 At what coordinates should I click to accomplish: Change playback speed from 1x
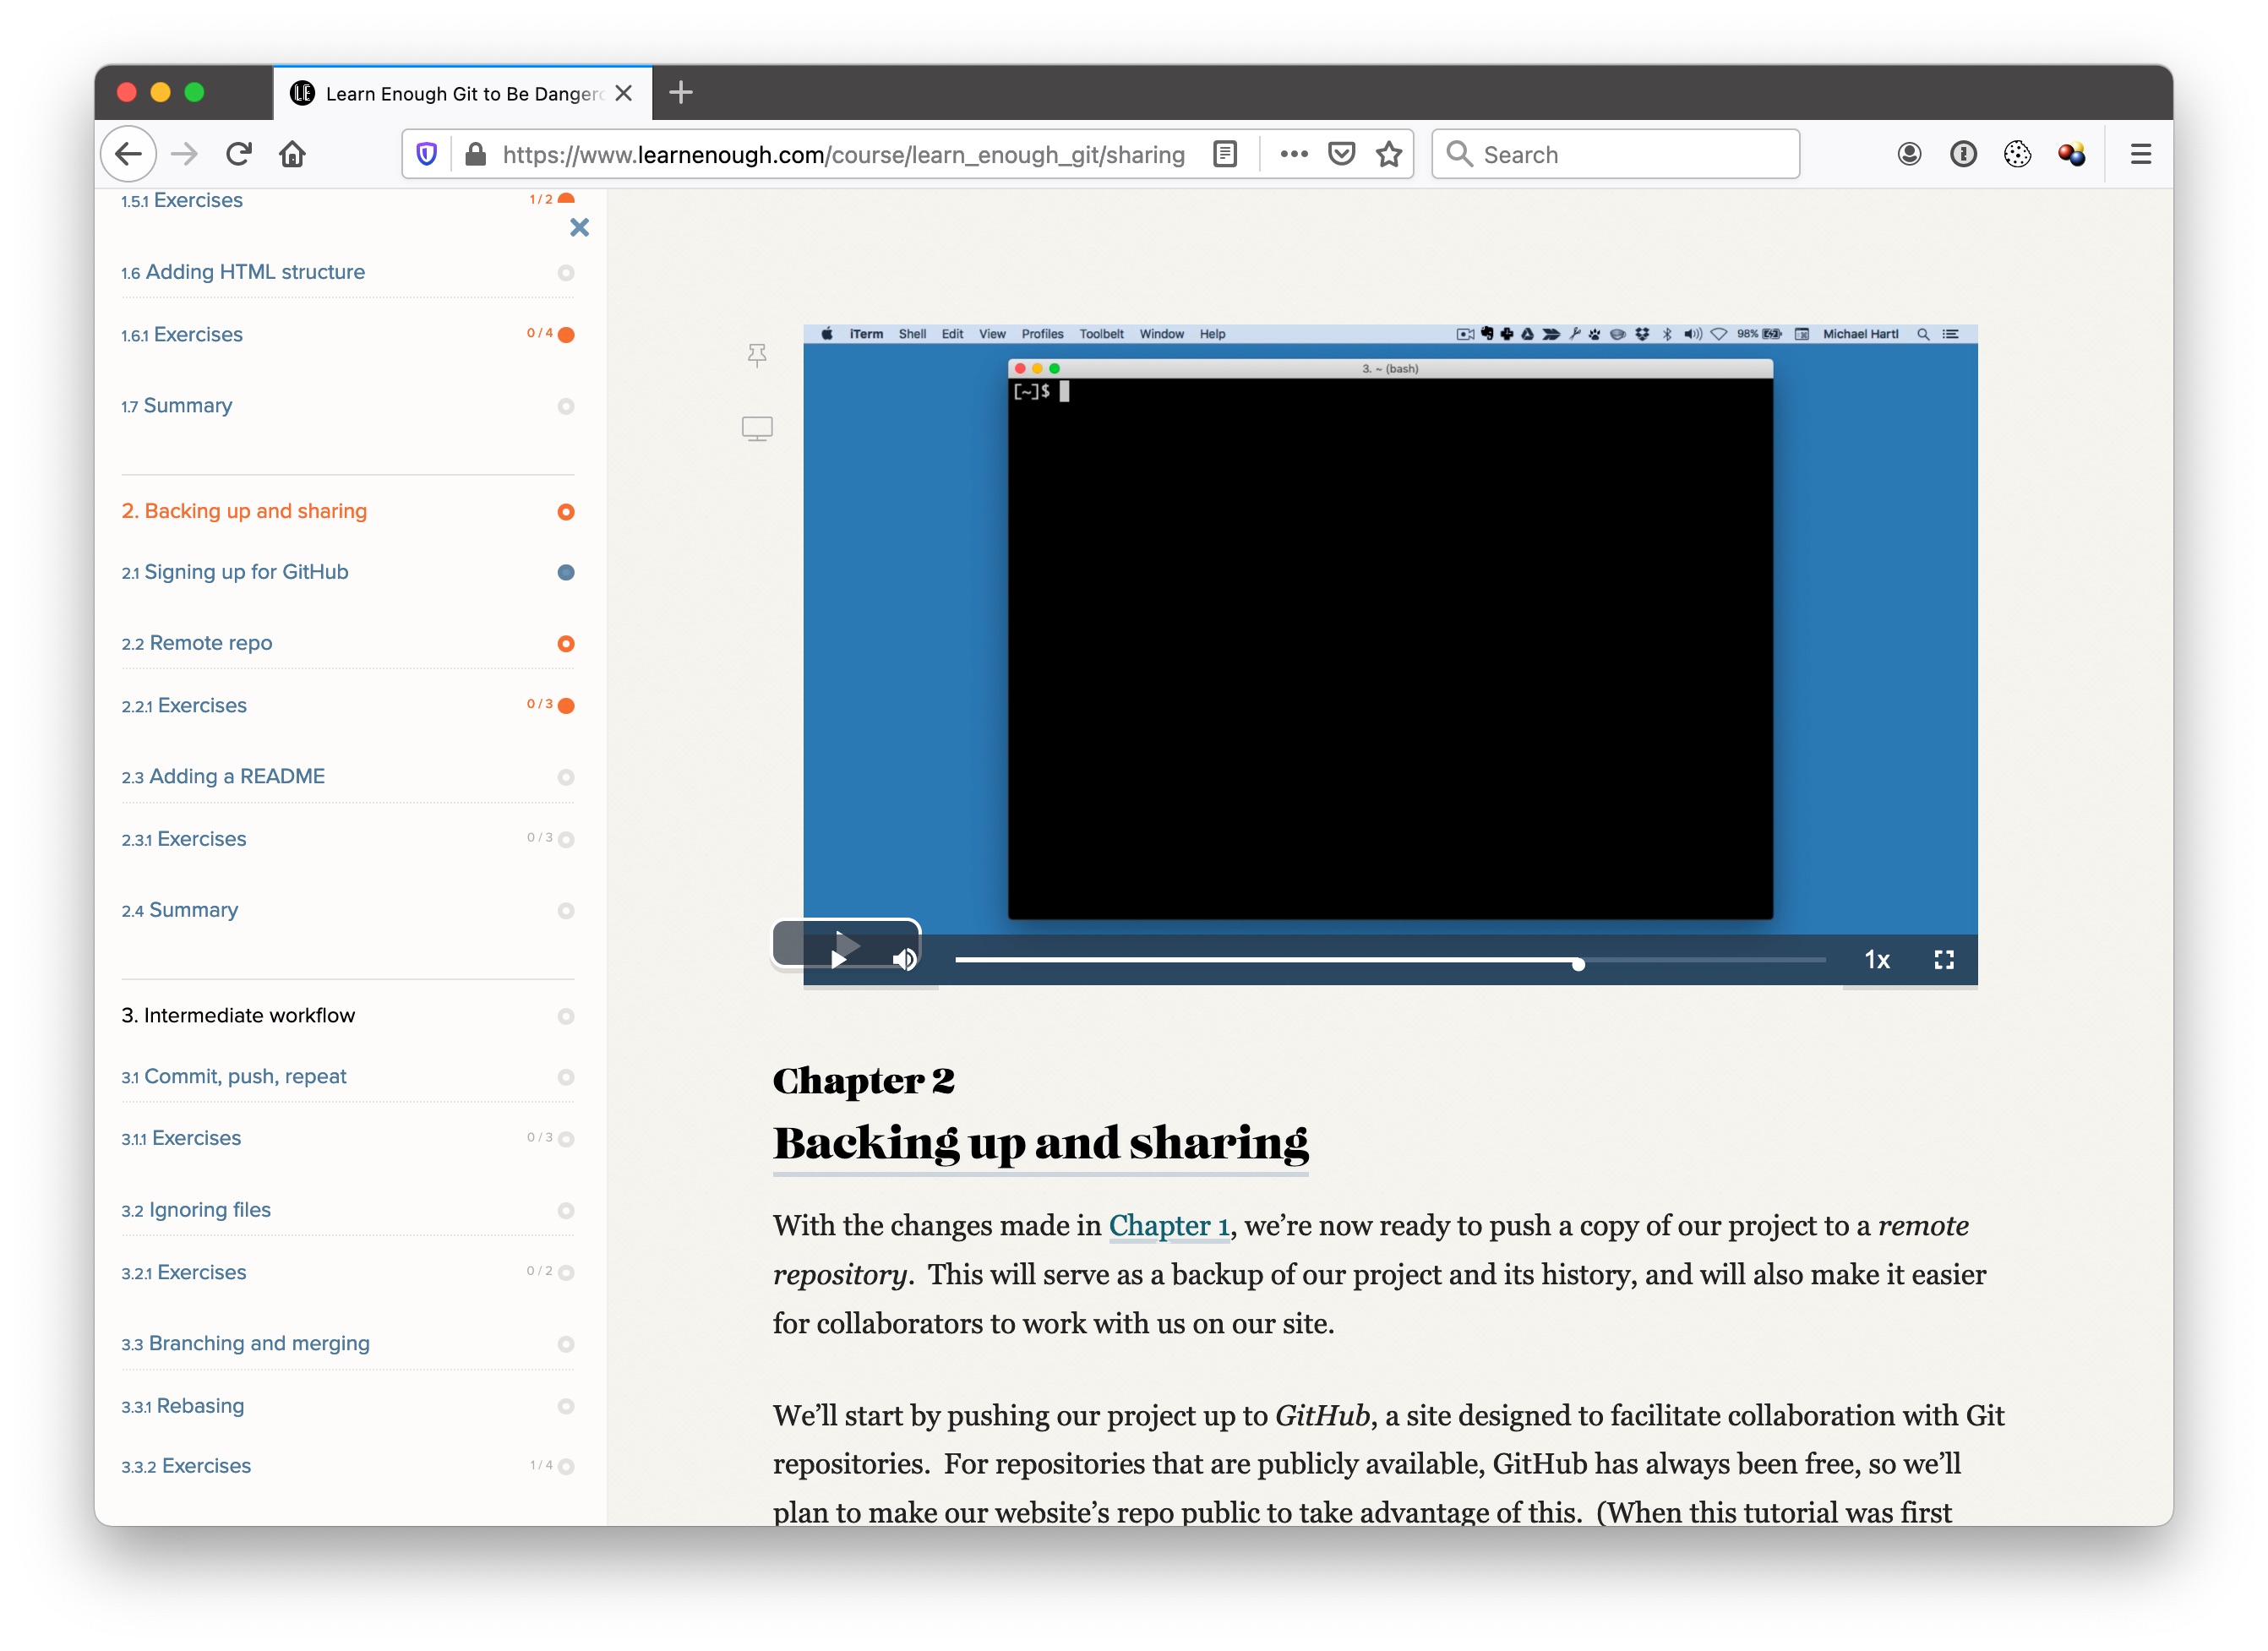[1877, 960]
